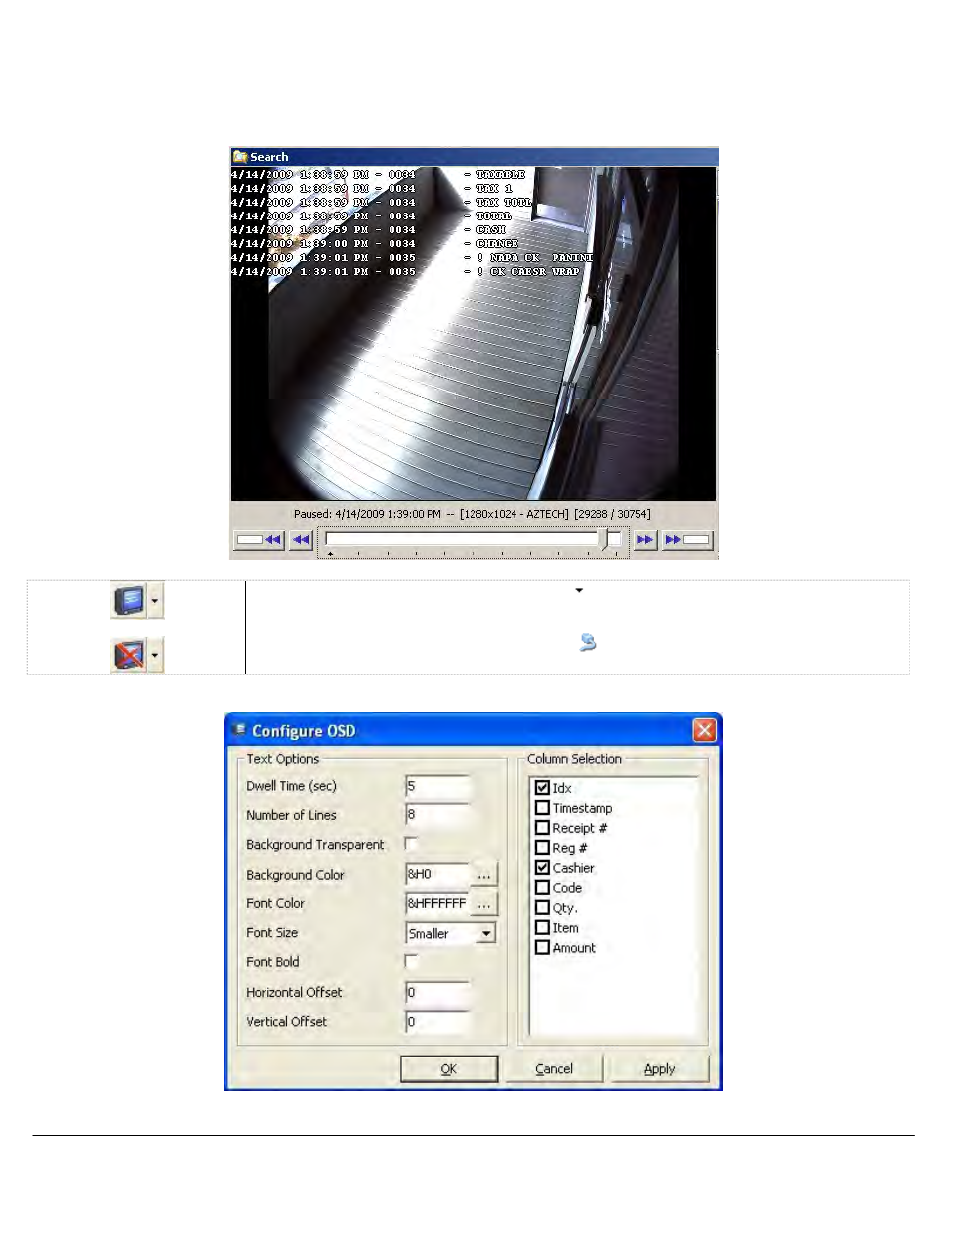Click the Apply button
Image resolution: width=954 pixels, height=1235 pixels.
[x=660, y=1069]
